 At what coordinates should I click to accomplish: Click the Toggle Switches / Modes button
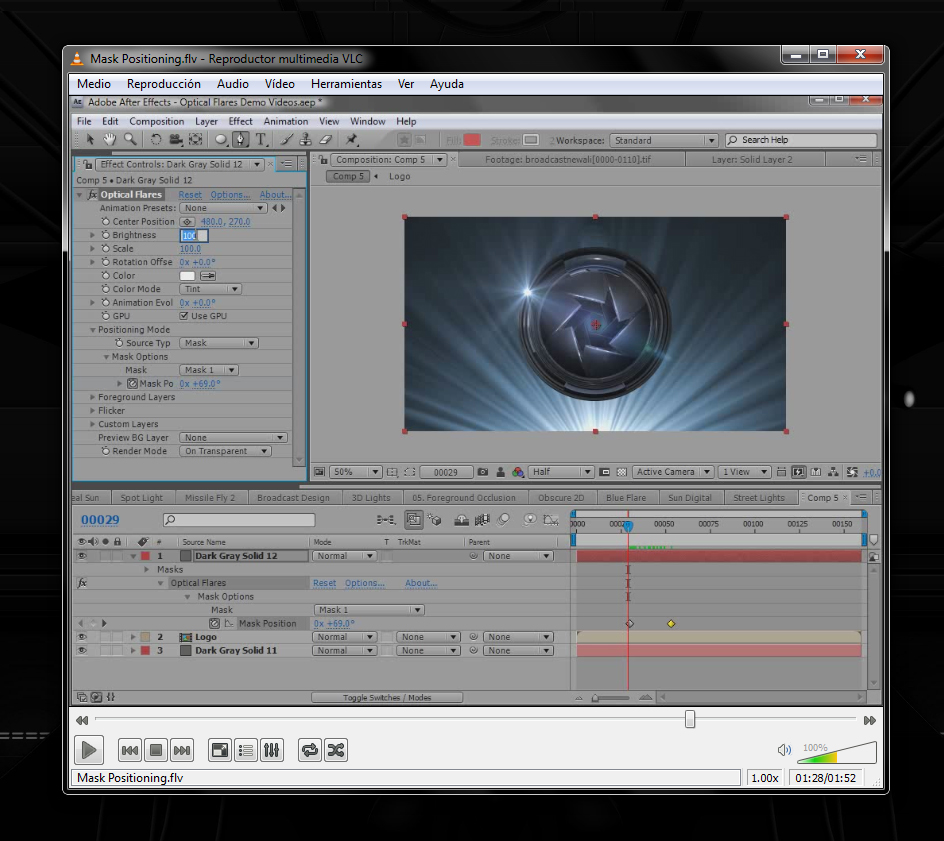click(x=387, y=698)
